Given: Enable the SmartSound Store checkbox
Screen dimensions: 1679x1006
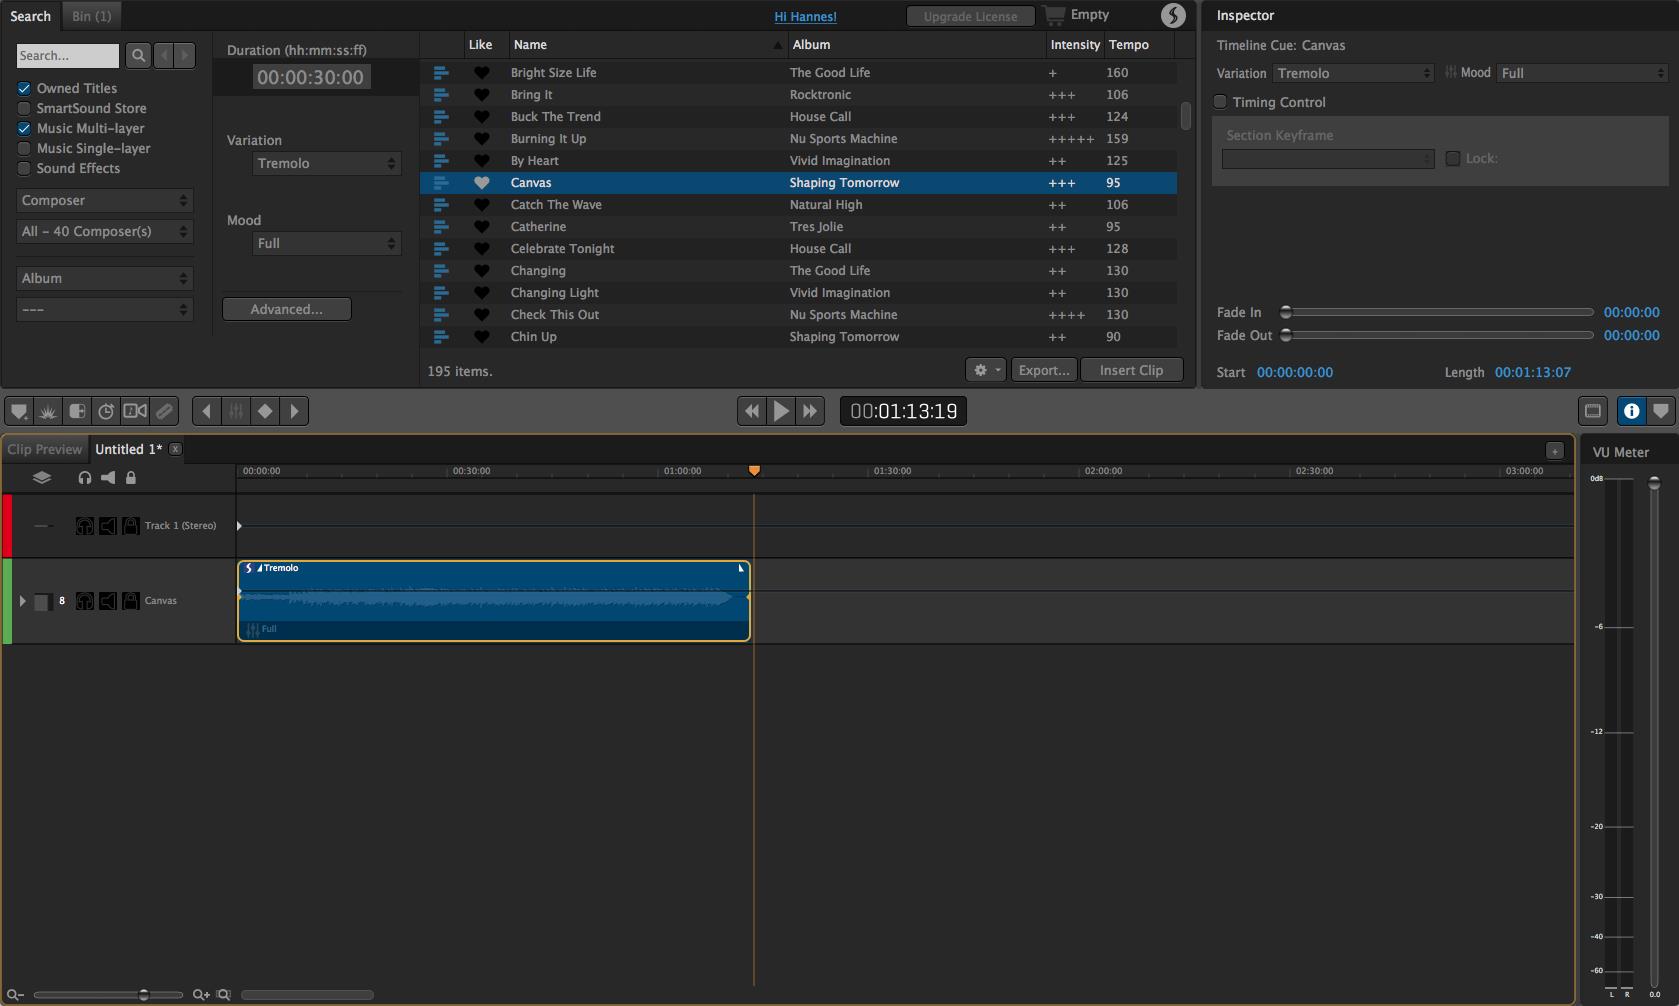Looking at the screenshot, I should coord(24,108).
